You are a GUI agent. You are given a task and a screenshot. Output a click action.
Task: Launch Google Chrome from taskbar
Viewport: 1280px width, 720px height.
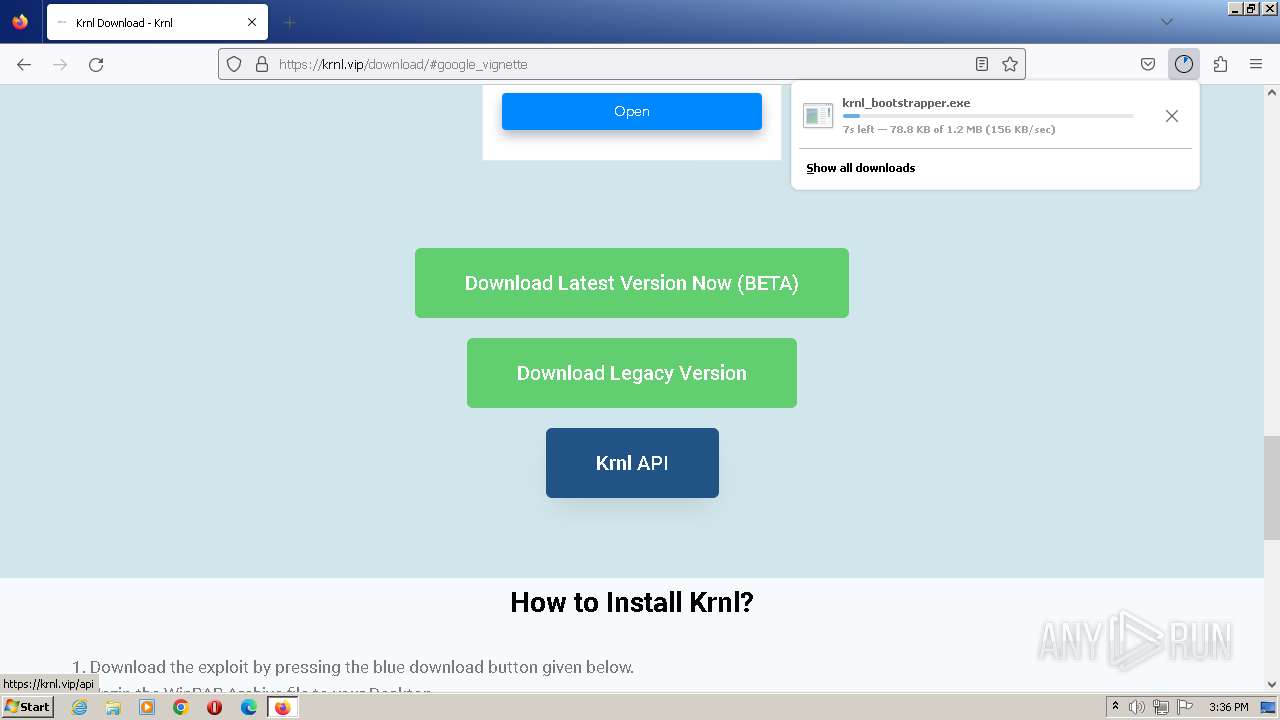(x=181, y=707)
